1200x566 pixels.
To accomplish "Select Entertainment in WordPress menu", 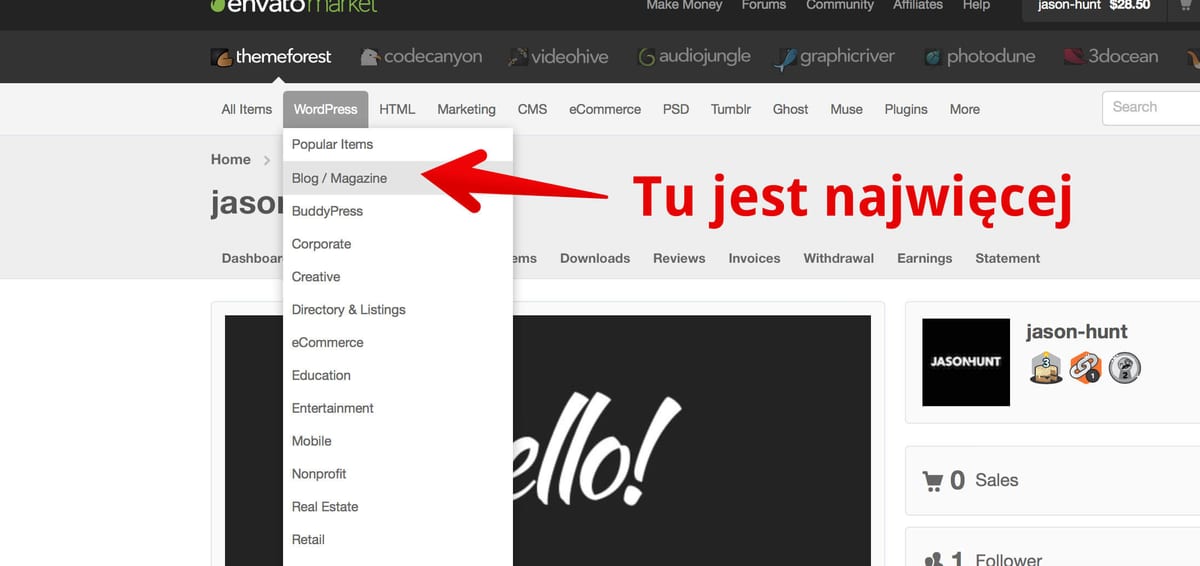I will coord(398,408).
